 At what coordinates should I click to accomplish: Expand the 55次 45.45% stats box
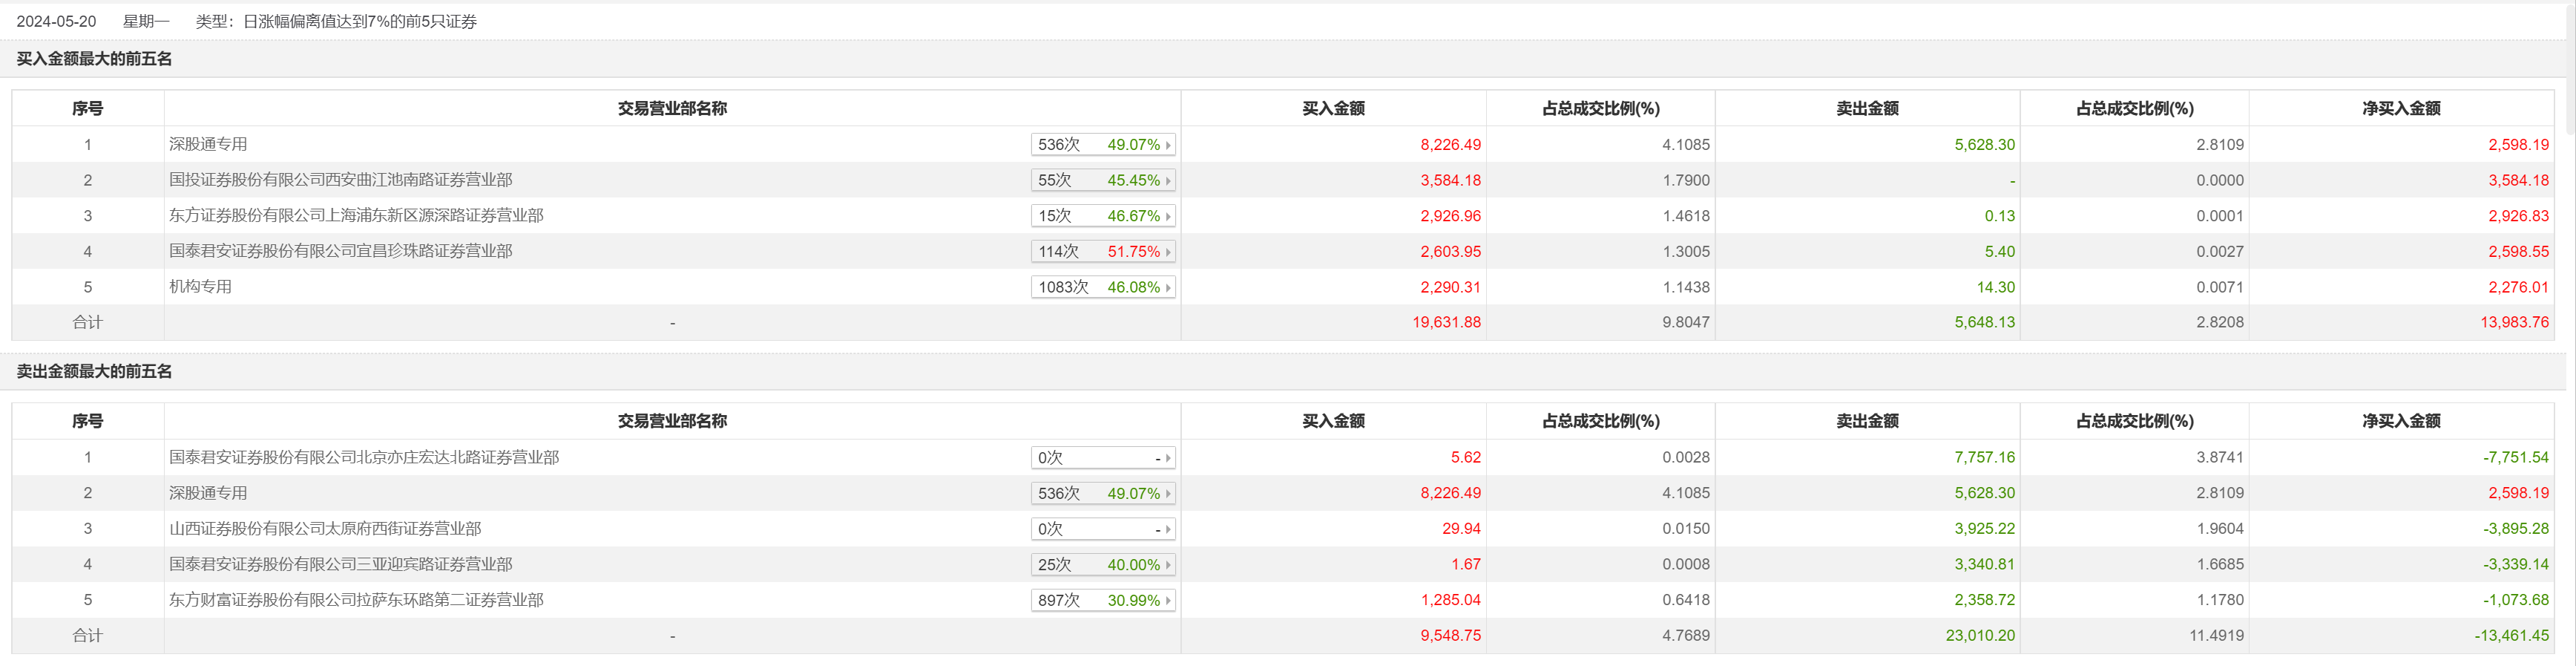[1102, 180]
